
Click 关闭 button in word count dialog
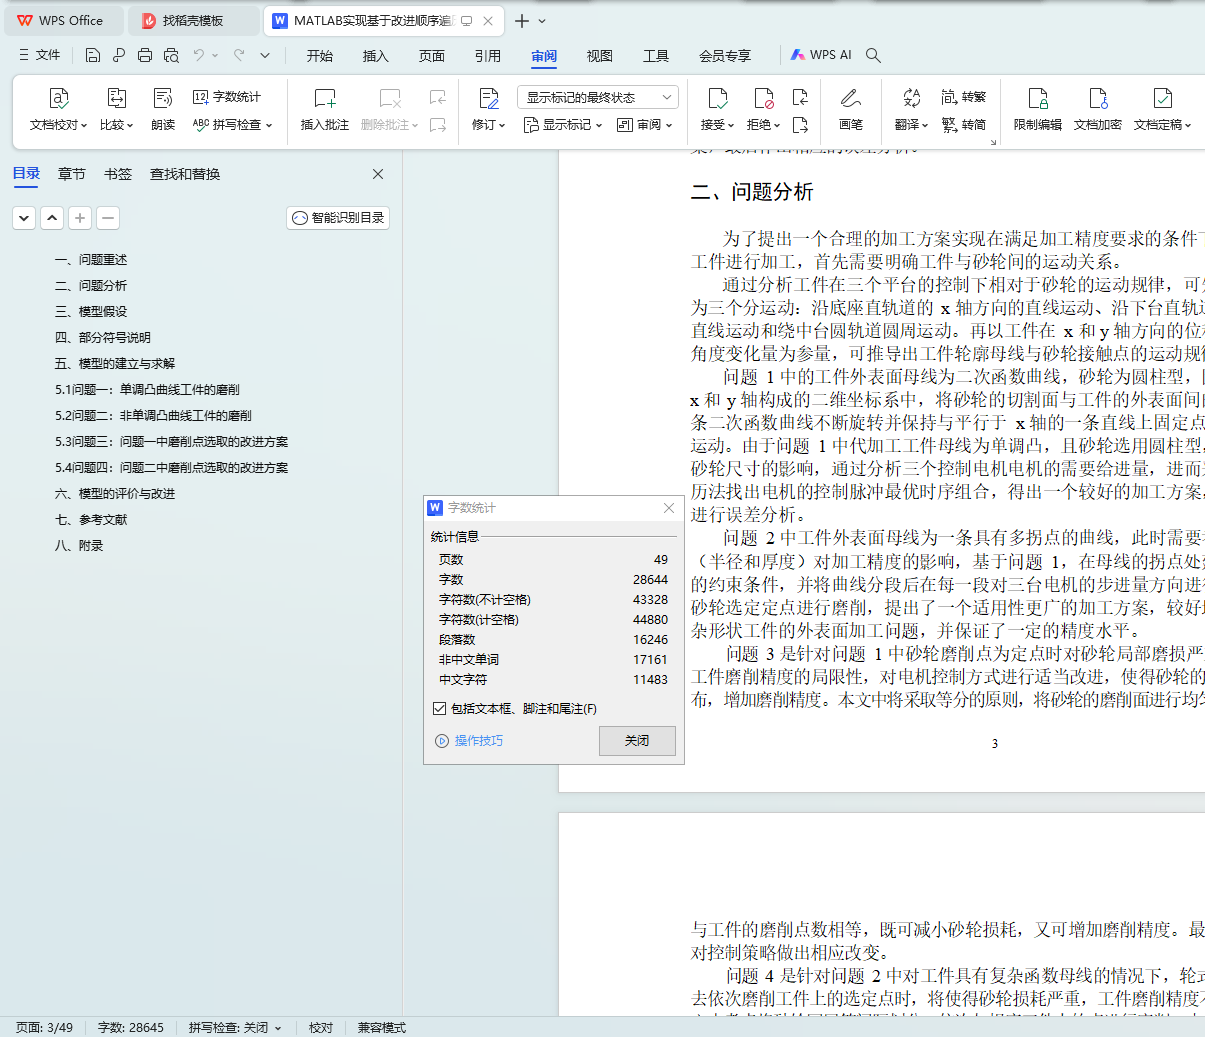click(x=637, y=740)
